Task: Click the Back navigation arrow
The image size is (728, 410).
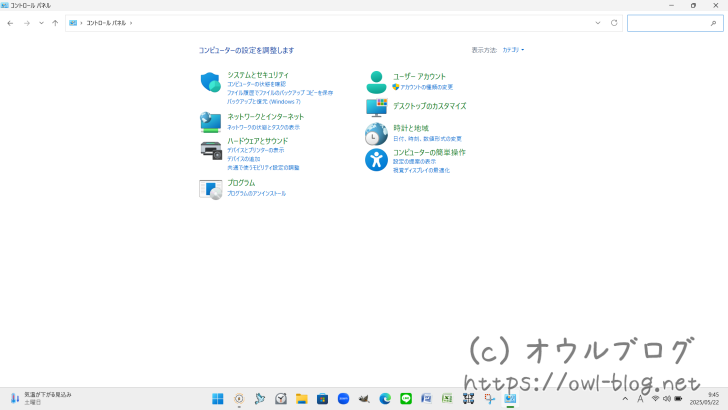Action: coord(11,23)
